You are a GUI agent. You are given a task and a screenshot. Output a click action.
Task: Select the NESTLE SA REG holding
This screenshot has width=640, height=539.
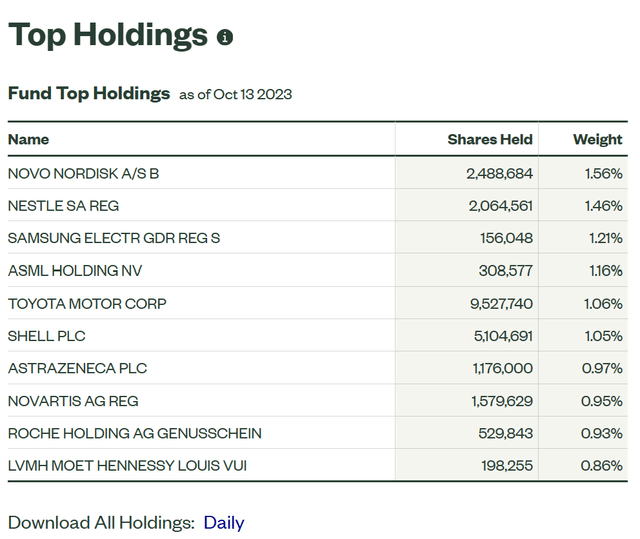pyautogui.click(x=63, y=205)
